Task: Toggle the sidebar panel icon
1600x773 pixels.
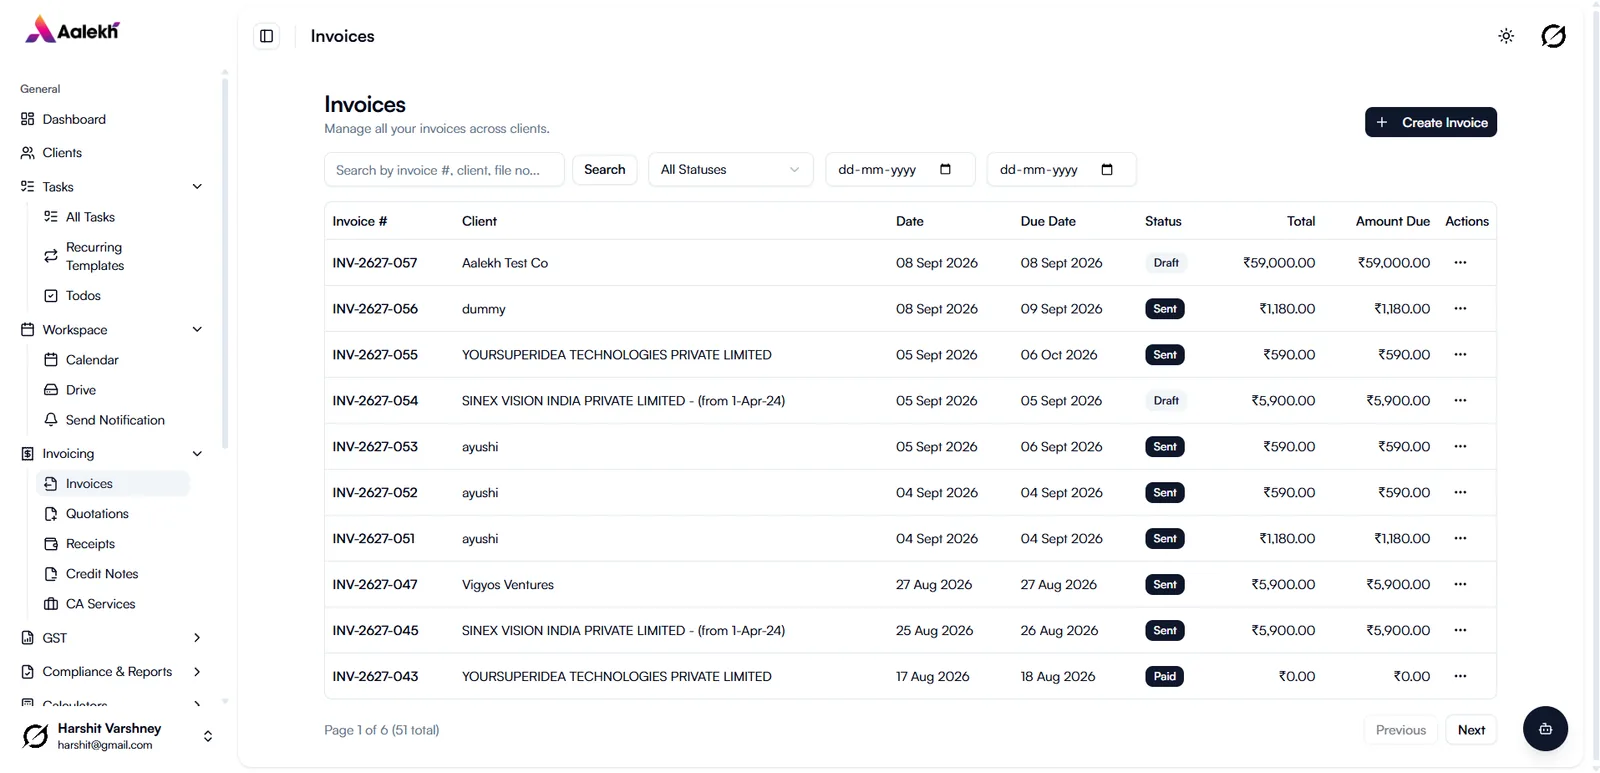Action: point(266,36)
